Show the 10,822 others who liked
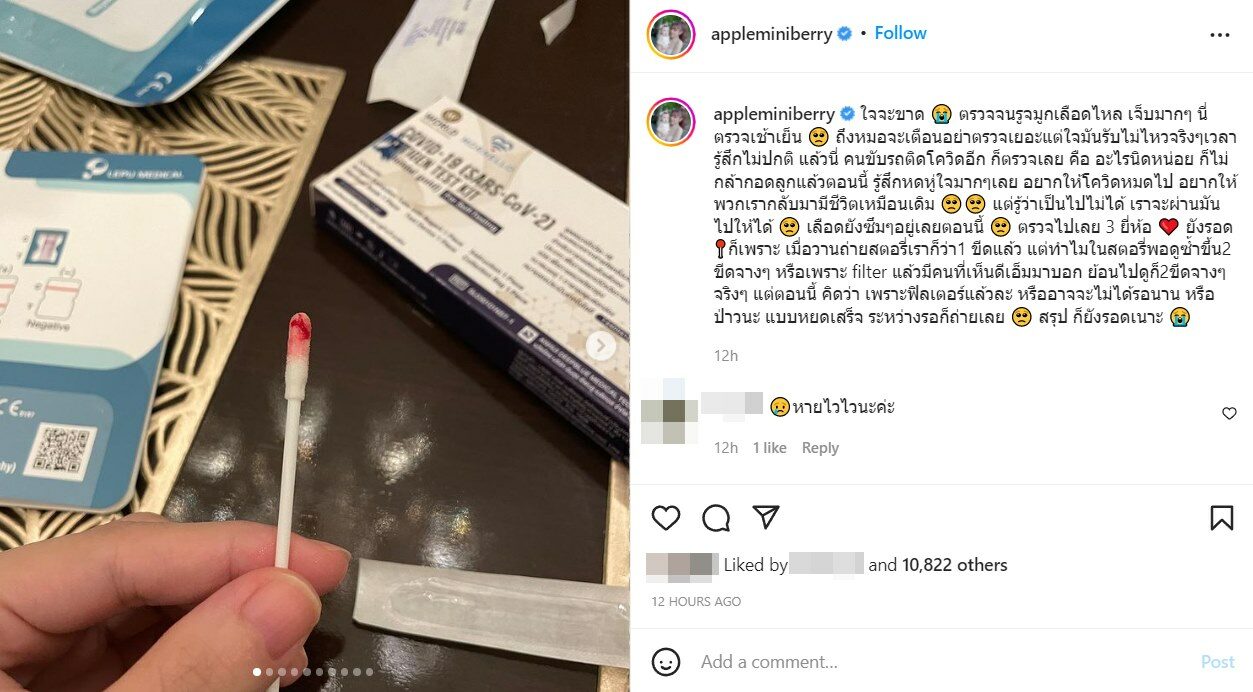Image resolution: width=1253 pixels, height=692 pixels. 954,565
